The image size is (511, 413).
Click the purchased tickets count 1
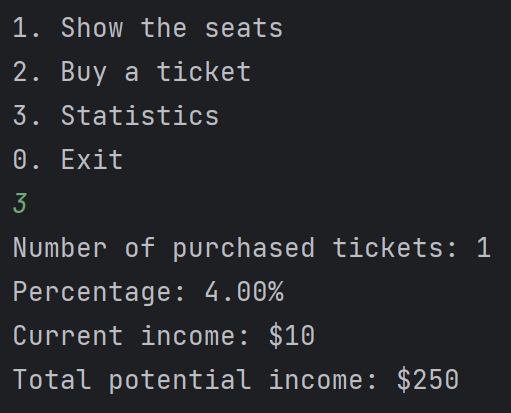click(x=484, y=247)
